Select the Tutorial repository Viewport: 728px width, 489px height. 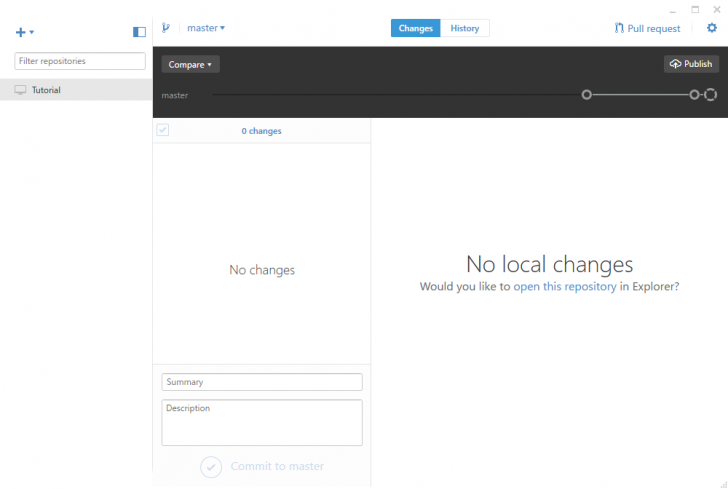pos(76,90)
